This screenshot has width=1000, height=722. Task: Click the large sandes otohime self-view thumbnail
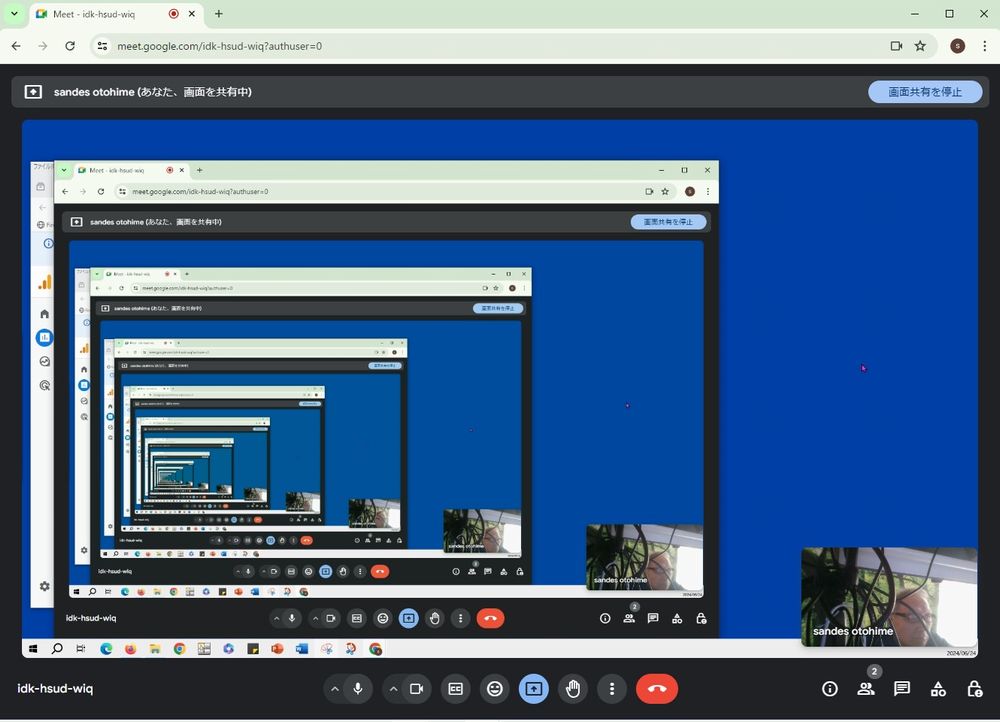pyautogui.click(x=889, y=597)
